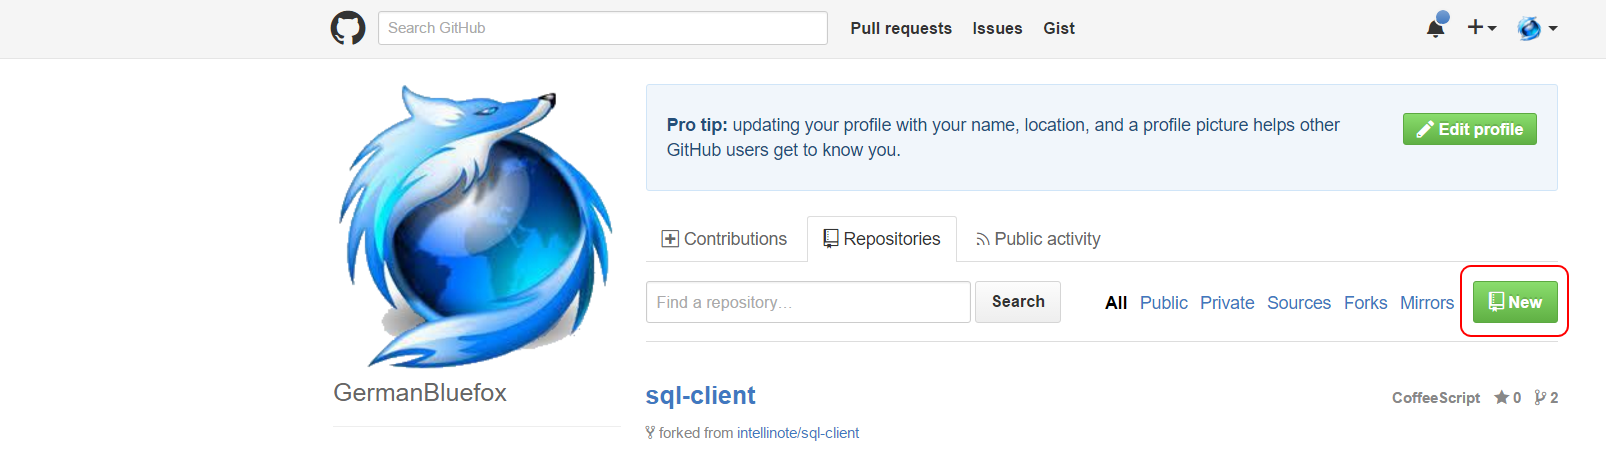Click the fork count on sql-client
Viewport: 1606px width, 449px height.
1546,398
